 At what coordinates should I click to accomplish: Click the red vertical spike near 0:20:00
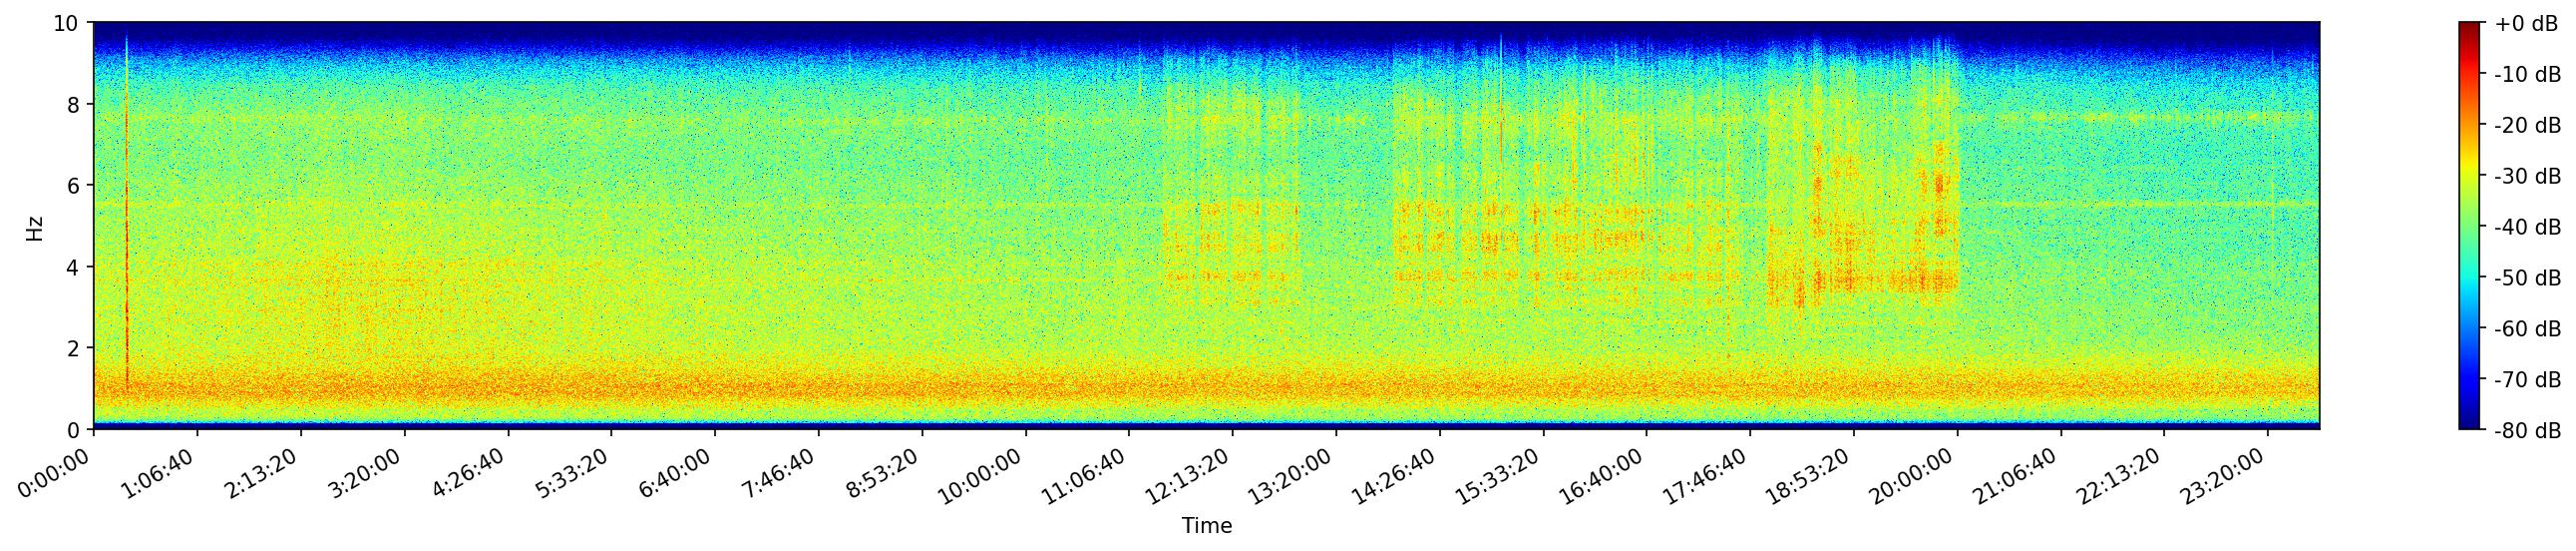click(127, 250)
